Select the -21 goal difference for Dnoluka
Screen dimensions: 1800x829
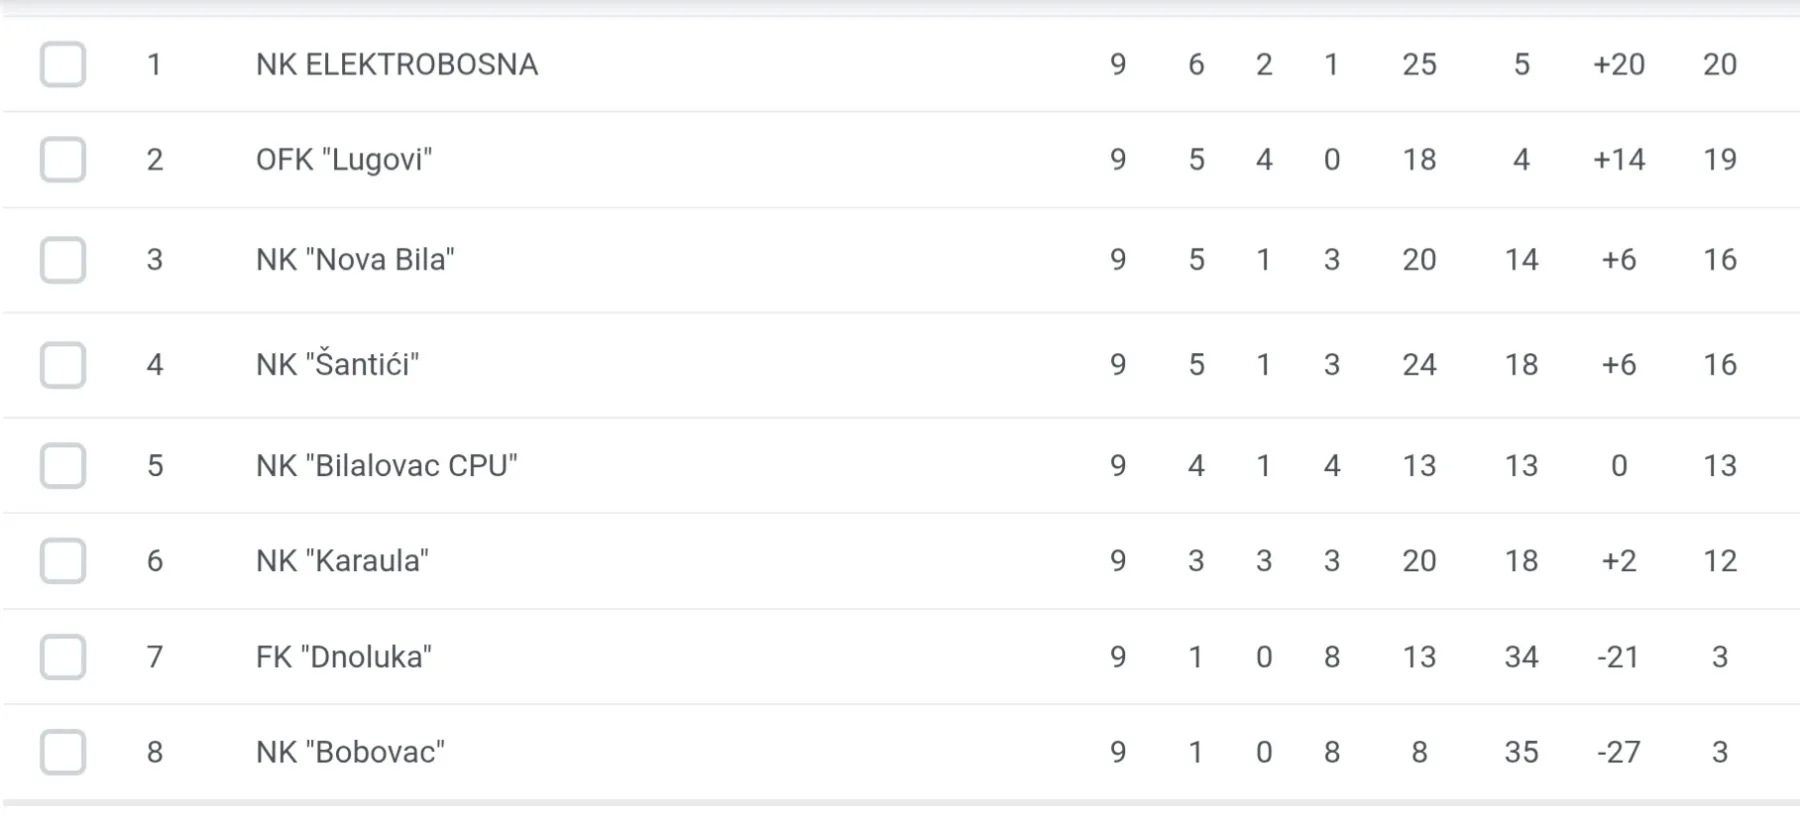(1618, 657)
